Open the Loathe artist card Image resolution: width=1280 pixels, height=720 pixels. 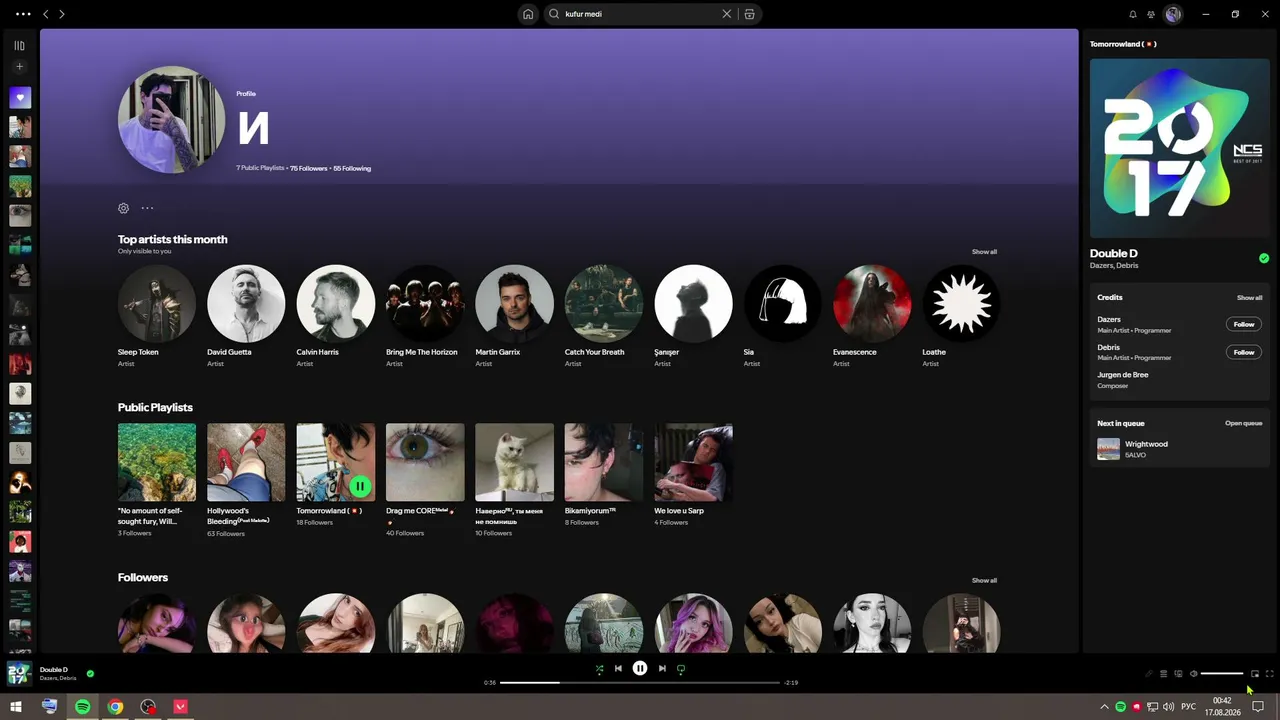(x=961, y=316)
